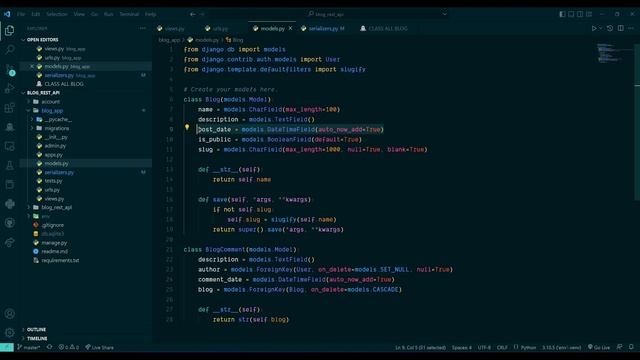The image size is (640, 360).
Task: Open the Manage gear menu
Action: (x=9, y=333)
